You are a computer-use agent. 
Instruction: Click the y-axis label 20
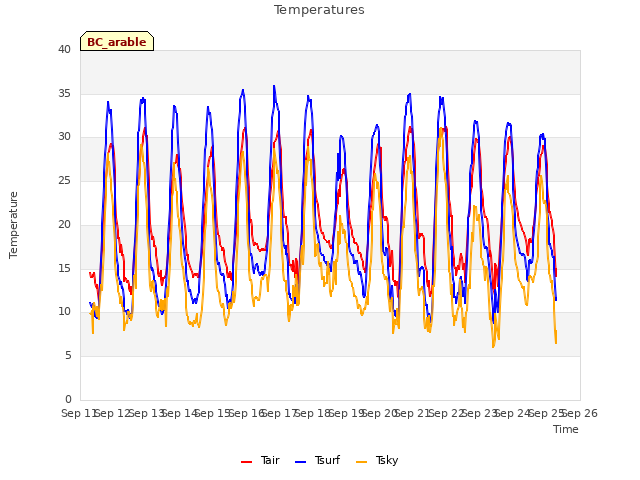[x=64, y=224]
